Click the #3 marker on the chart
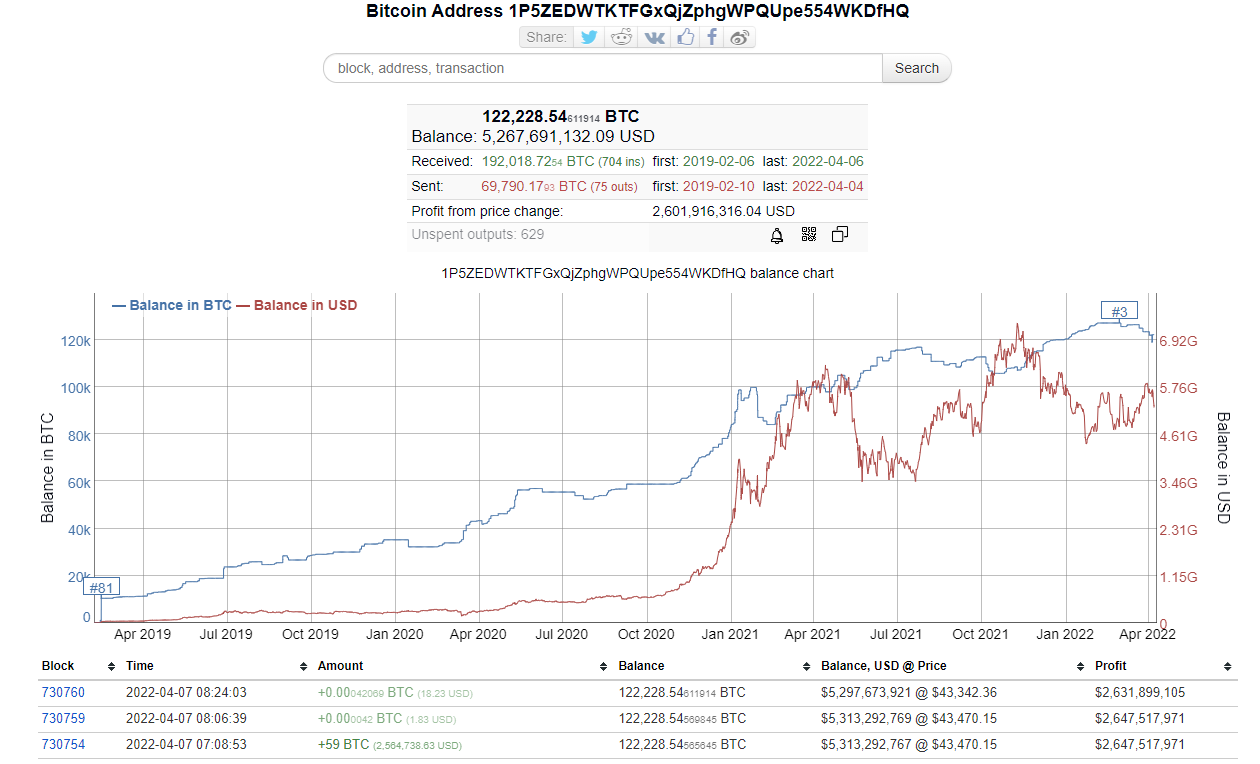The height and width of the screenshot is (764, 1260). point(1120,310)
